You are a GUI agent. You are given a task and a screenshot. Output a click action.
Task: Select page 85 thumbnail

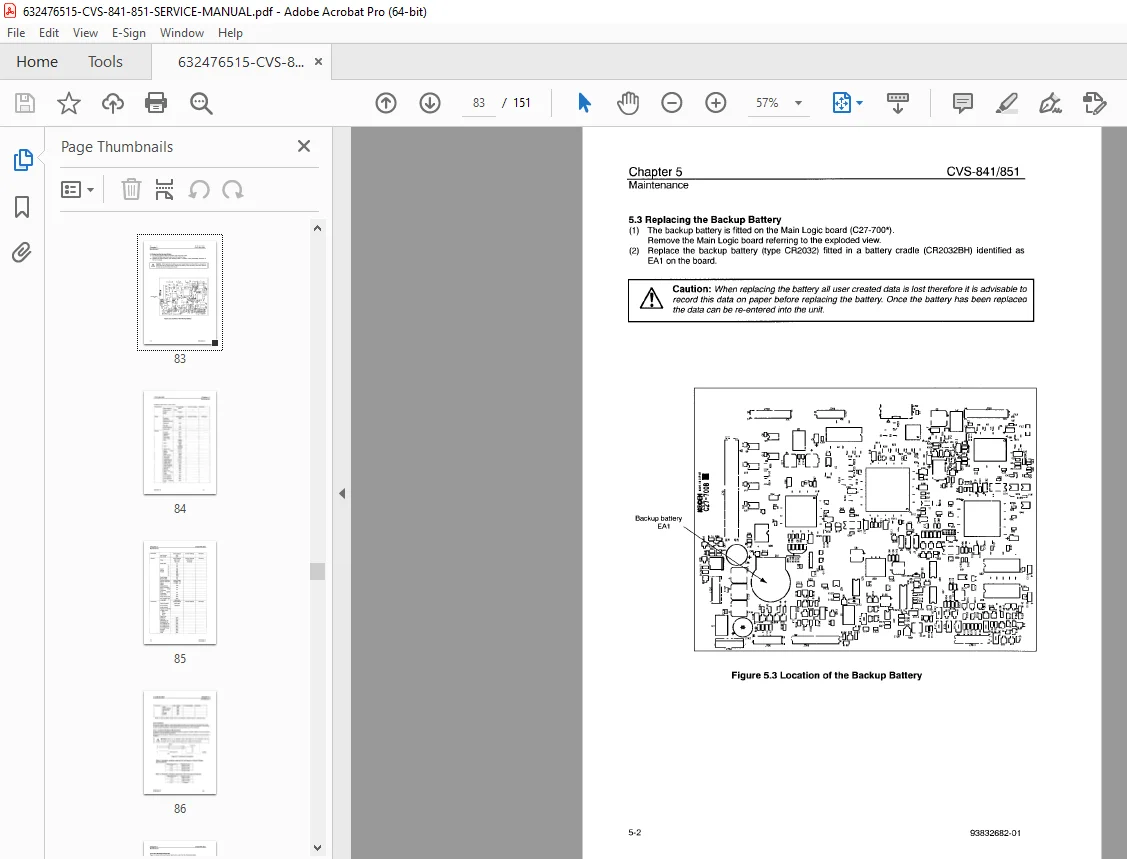[x=180, y=592]
